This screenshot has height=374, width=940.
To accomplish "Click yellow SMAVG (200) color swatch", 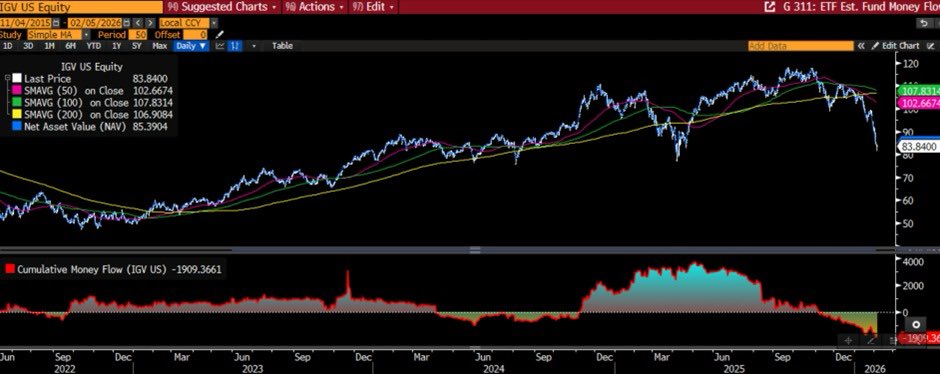I will [x=16, y=114].
